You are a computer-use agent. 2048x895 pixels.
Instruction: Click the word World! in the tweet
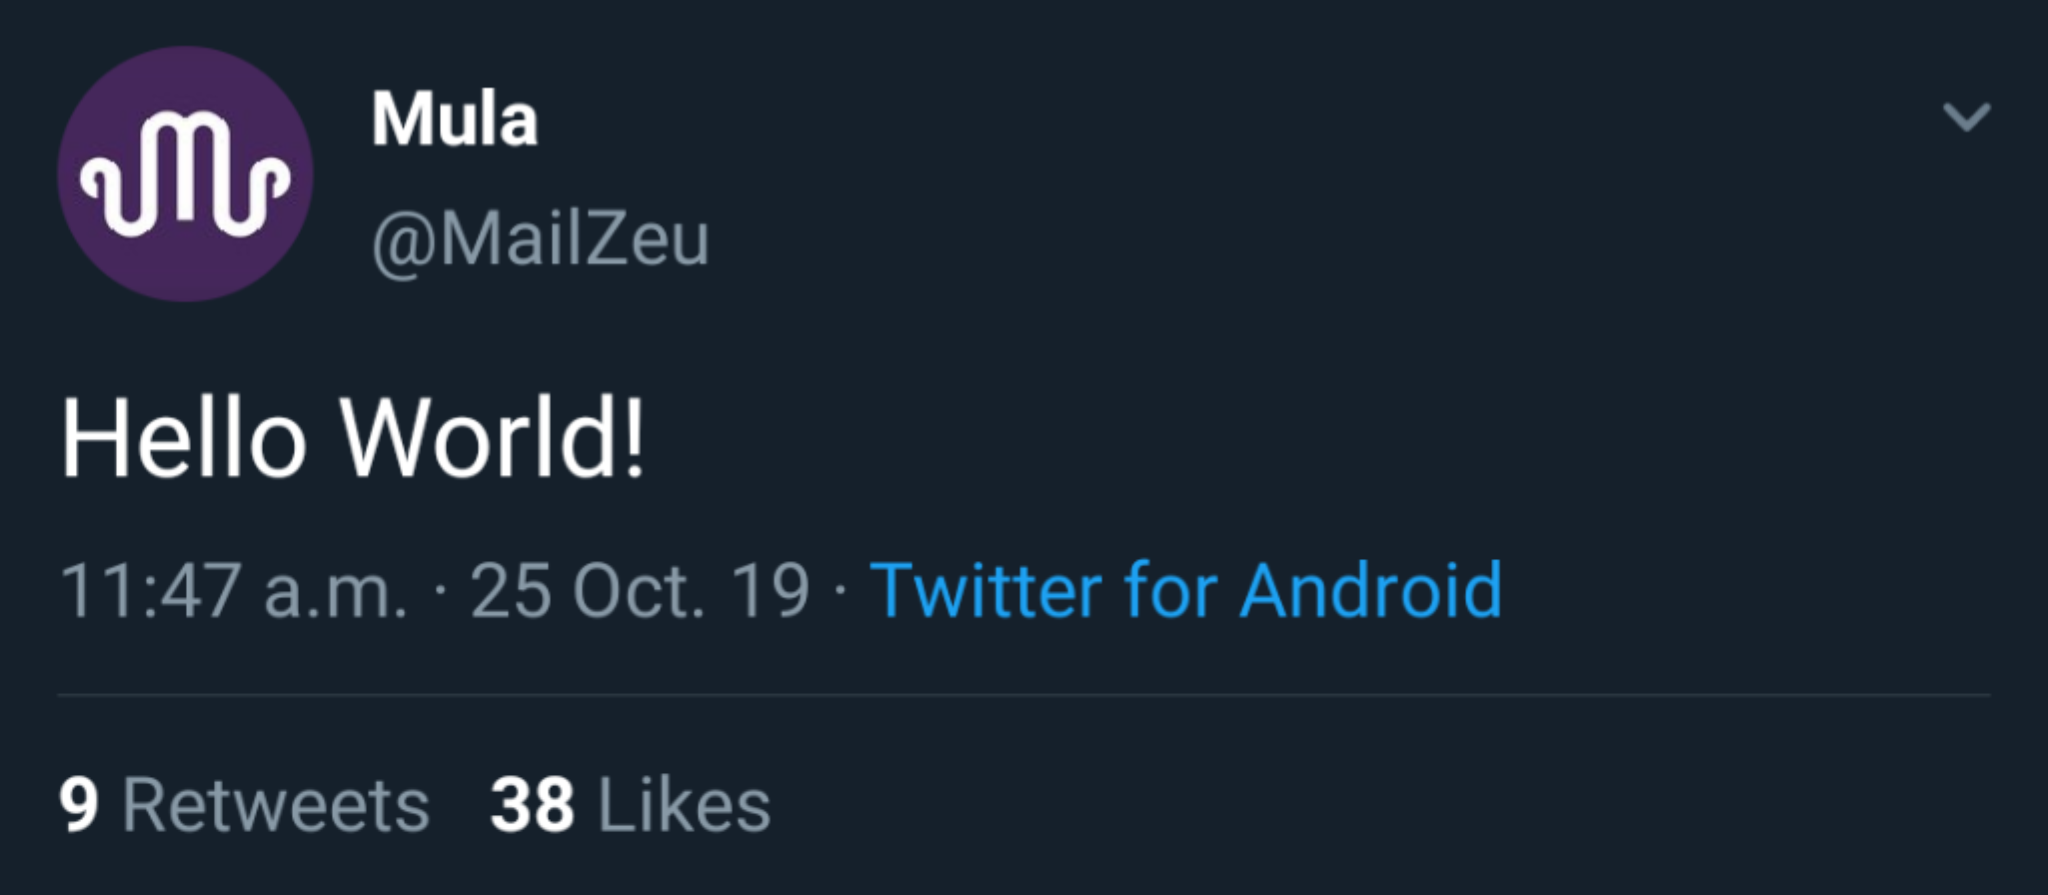click(493, 439)
